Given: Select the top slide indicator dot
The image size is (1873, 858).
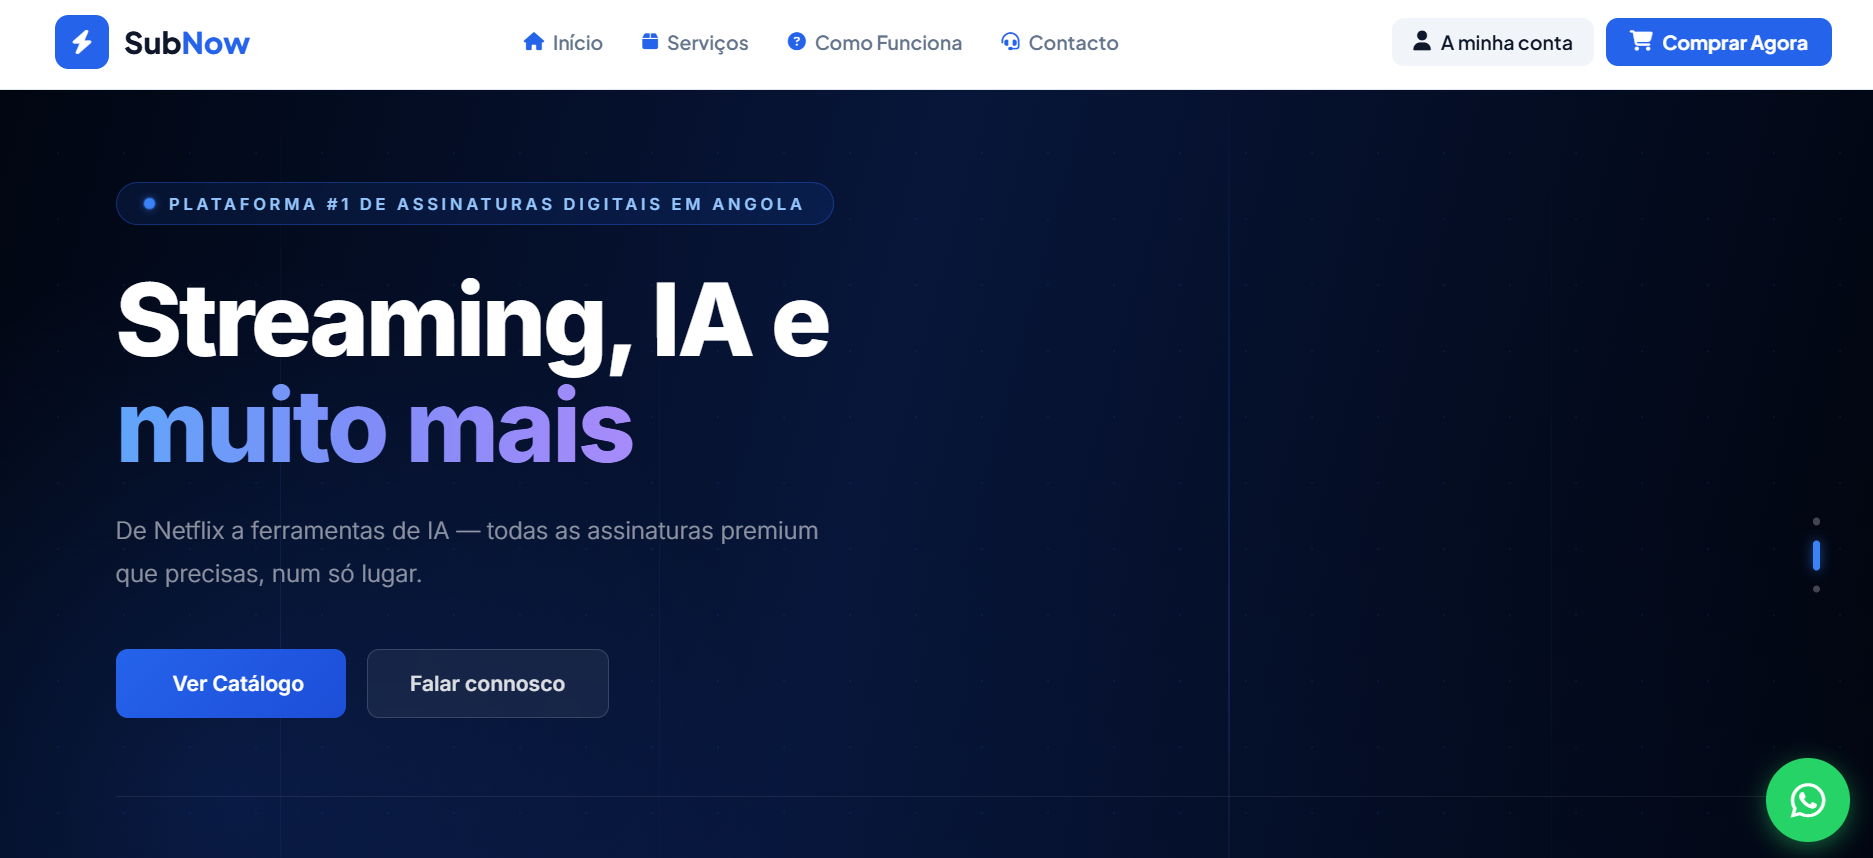Looking at the screenshot, I should (x=1816, y=521).
